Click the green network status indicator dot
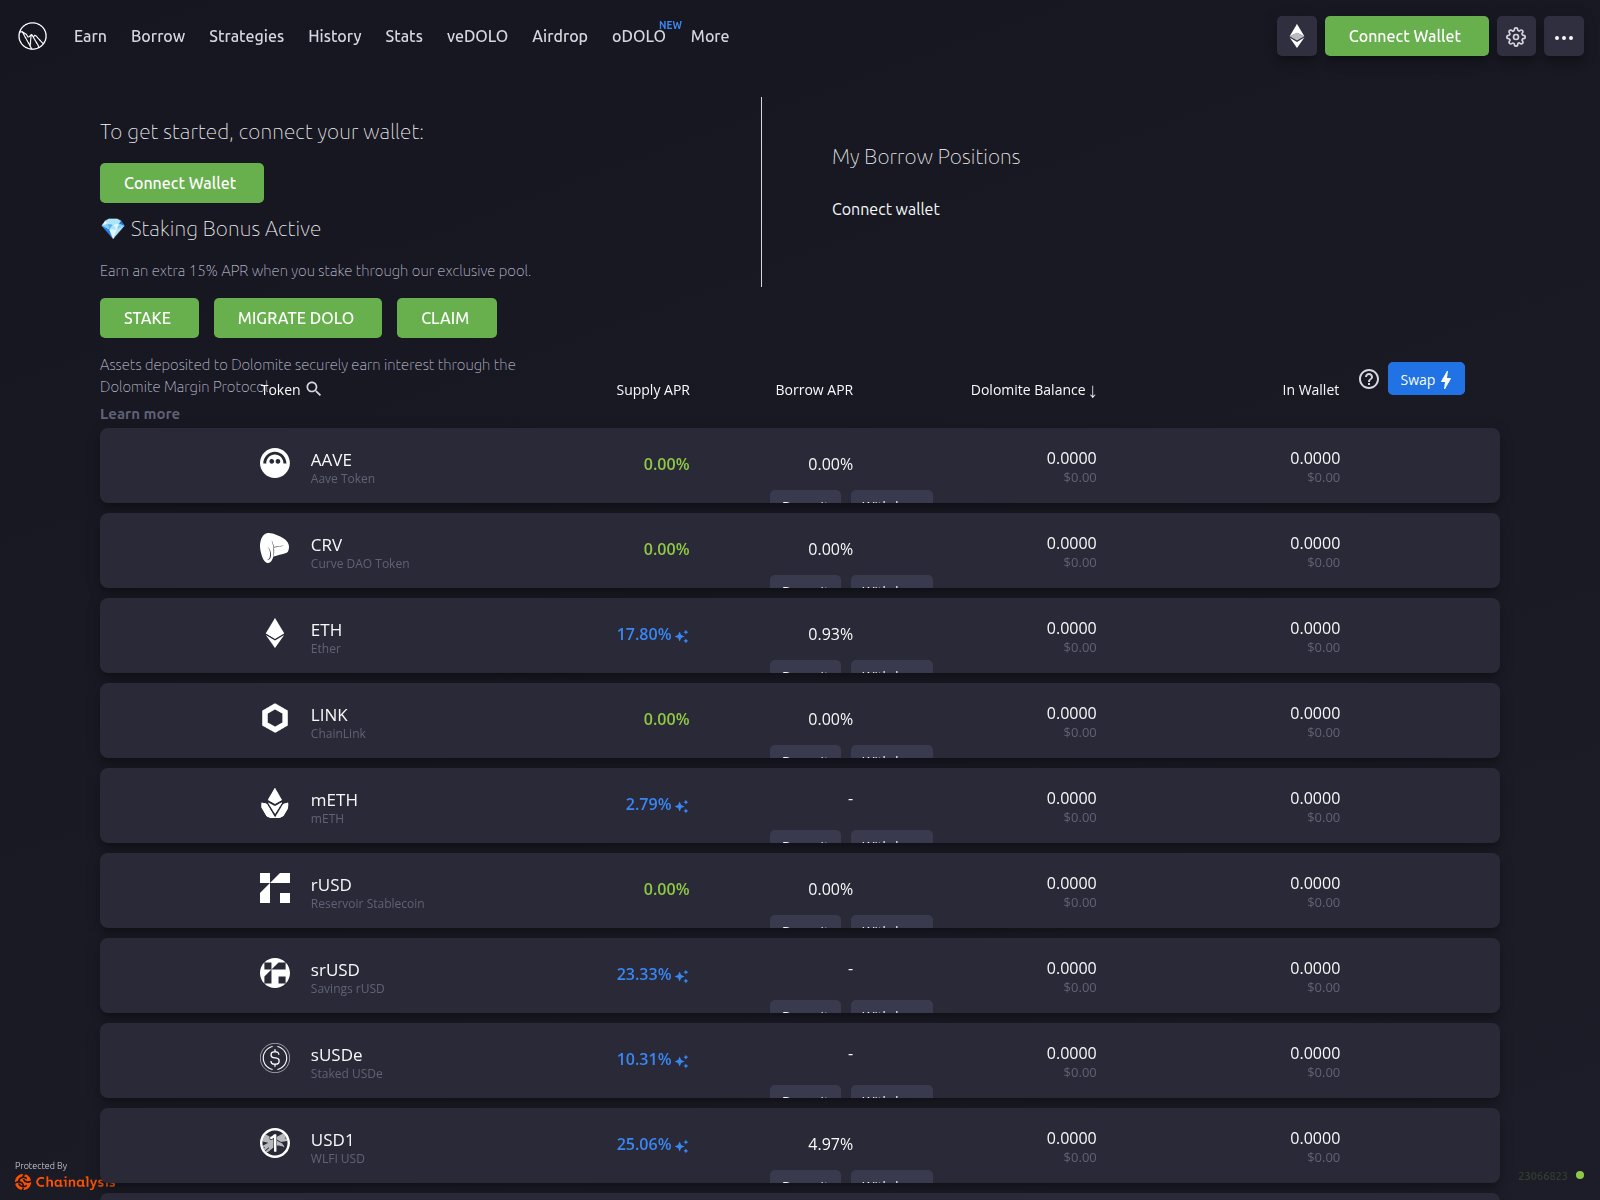Viewport: 1600px width, 1200px height. click(x=1580, y=1175)
